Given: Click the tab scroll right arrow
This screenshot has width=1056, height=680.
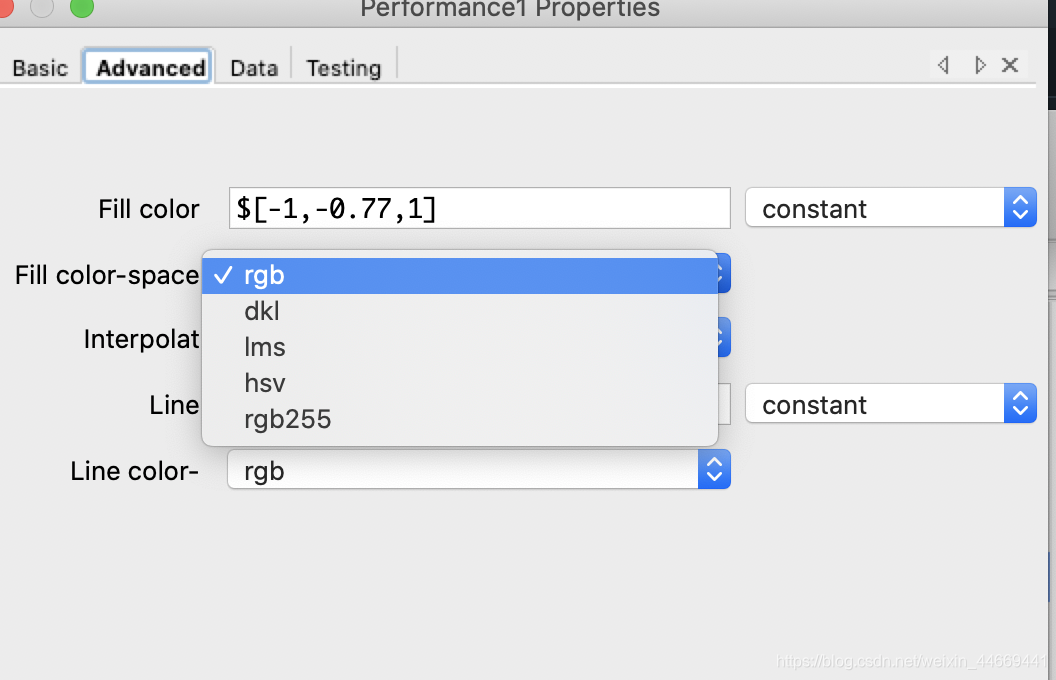Looking at the screenshot, I should click(x=980, y=65).
